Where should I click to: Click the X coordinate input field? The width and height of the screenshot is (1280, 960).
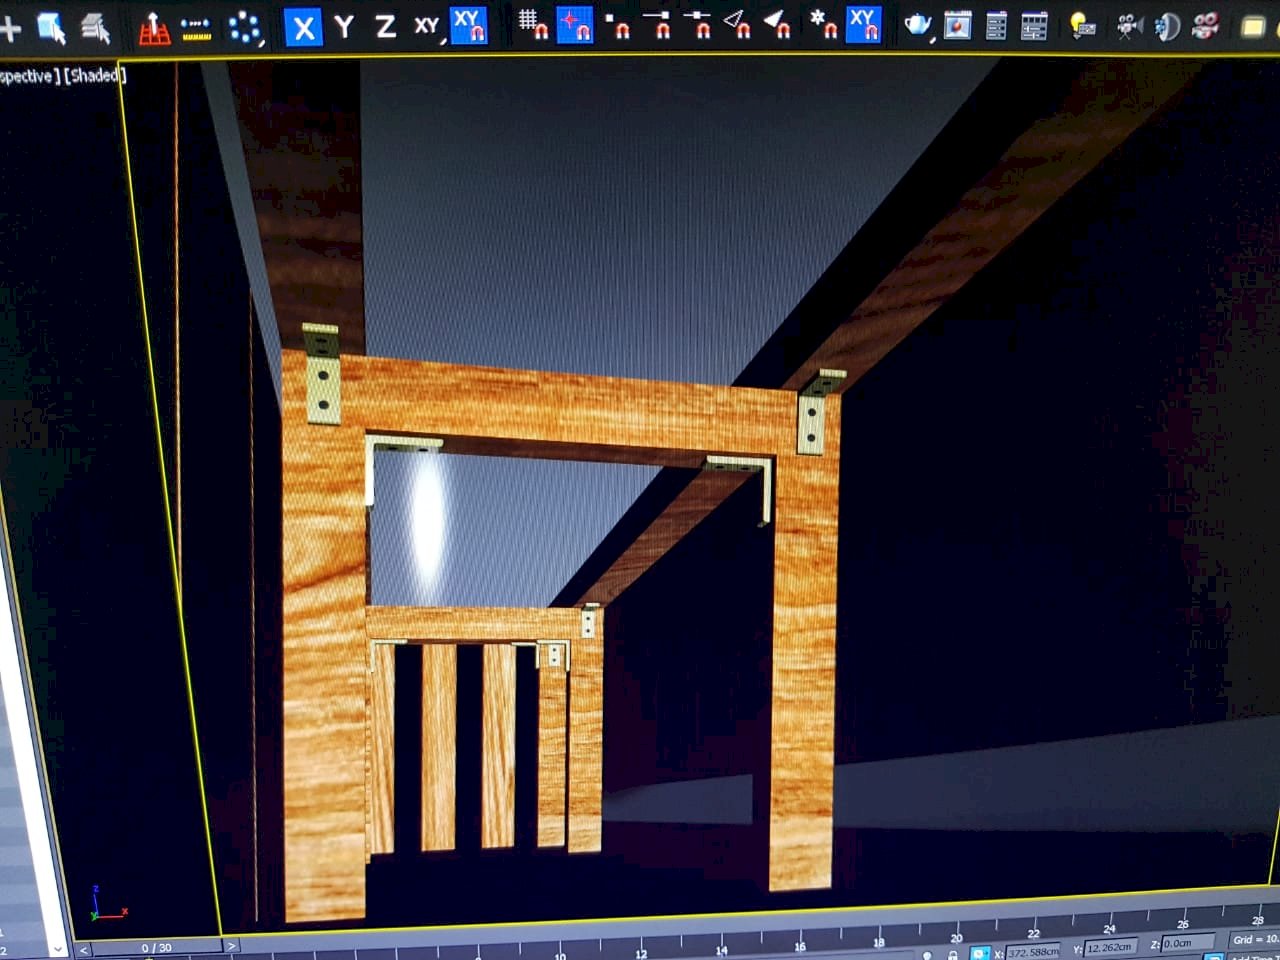click(x=1031, y=951)
